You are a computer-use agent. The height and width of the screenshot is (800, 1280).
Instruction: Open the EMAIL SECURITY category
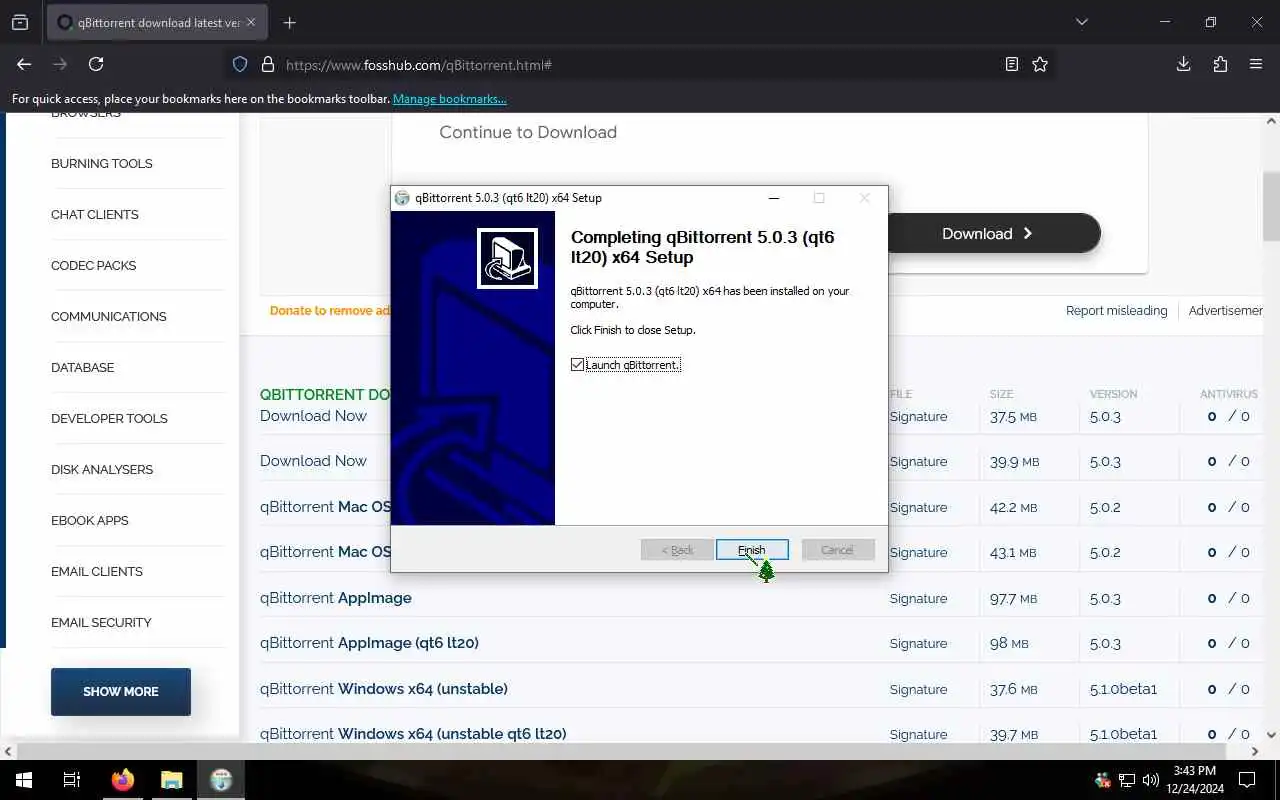pyautogui.click(x=101, y=622)
